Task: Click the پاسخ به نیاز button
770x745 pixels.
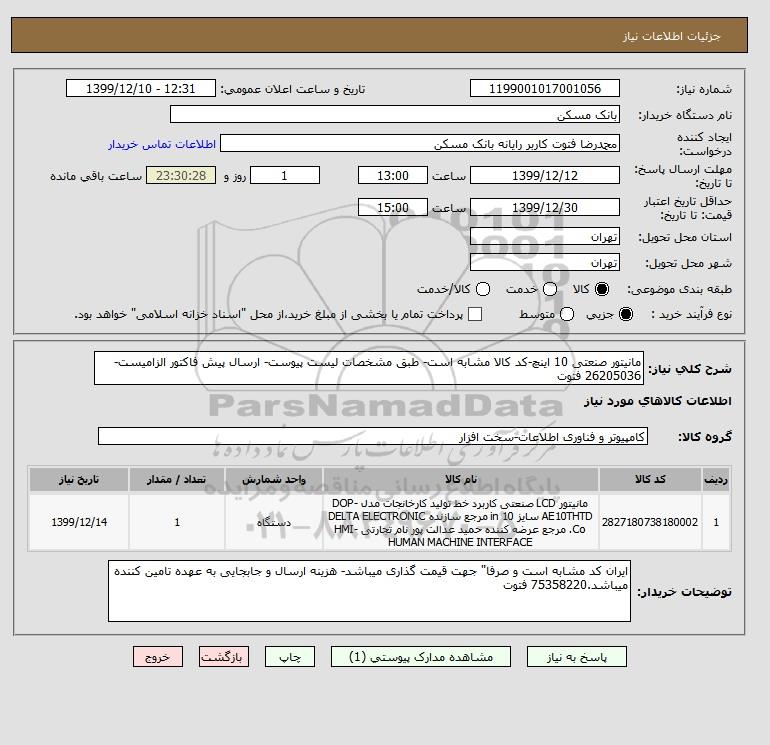Action: pyautogui.click(x=577, y=657)
